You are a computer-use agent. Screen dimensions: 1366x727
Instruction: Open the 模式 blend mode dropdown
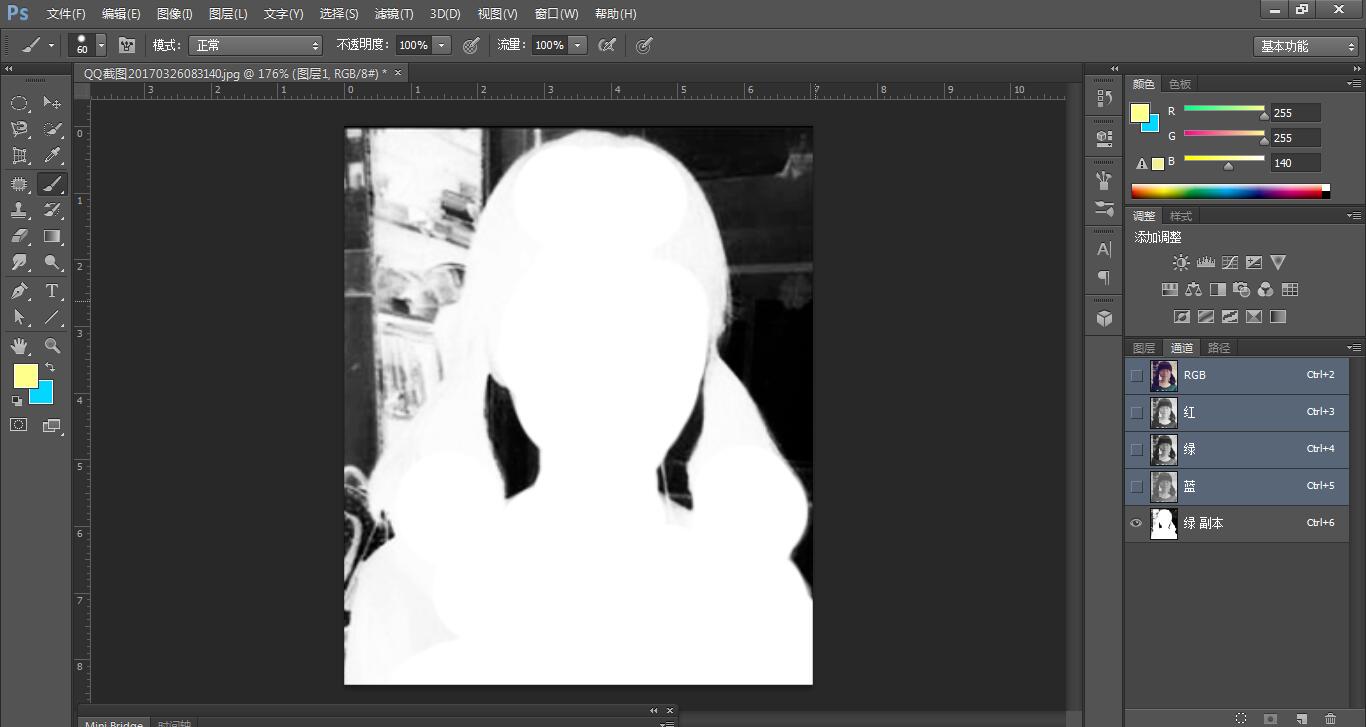point(257,46)
